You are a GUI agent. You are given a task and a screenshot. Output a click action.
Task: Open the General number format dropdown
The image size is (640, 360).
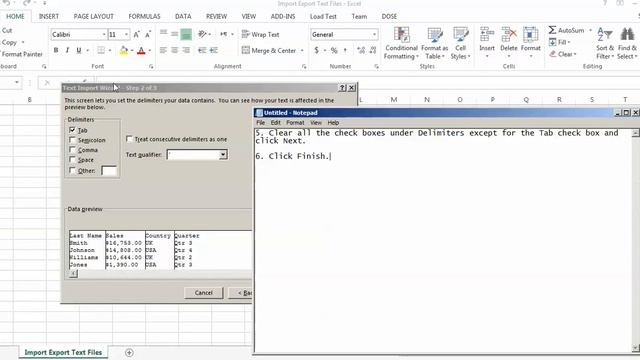(x=374, y=34)
